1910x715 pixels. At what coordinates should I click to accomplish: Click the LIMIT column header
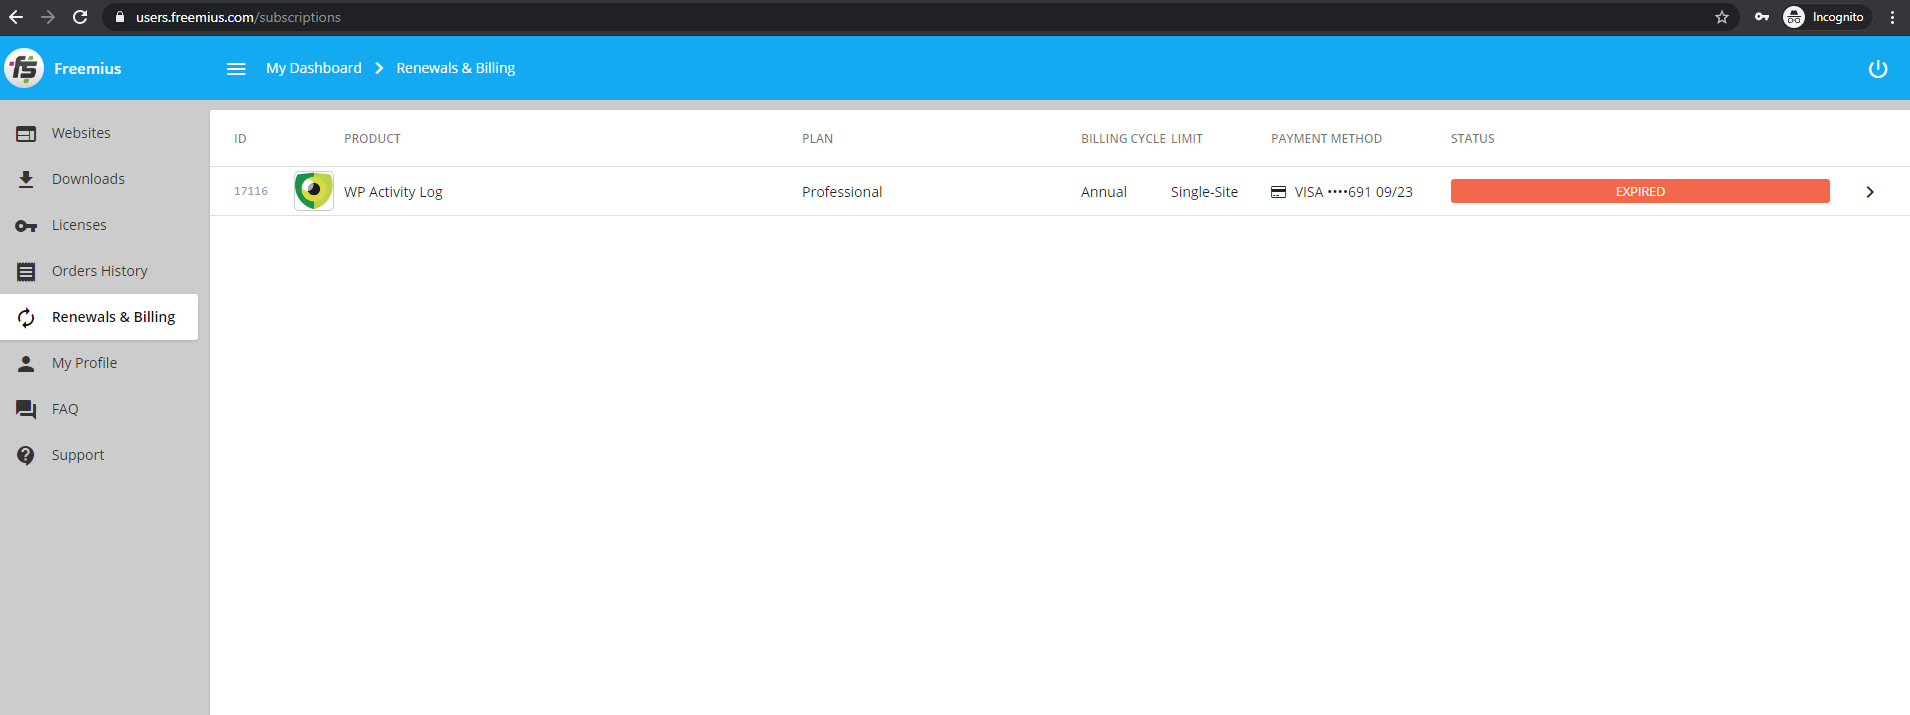(x=1187, y=139)
